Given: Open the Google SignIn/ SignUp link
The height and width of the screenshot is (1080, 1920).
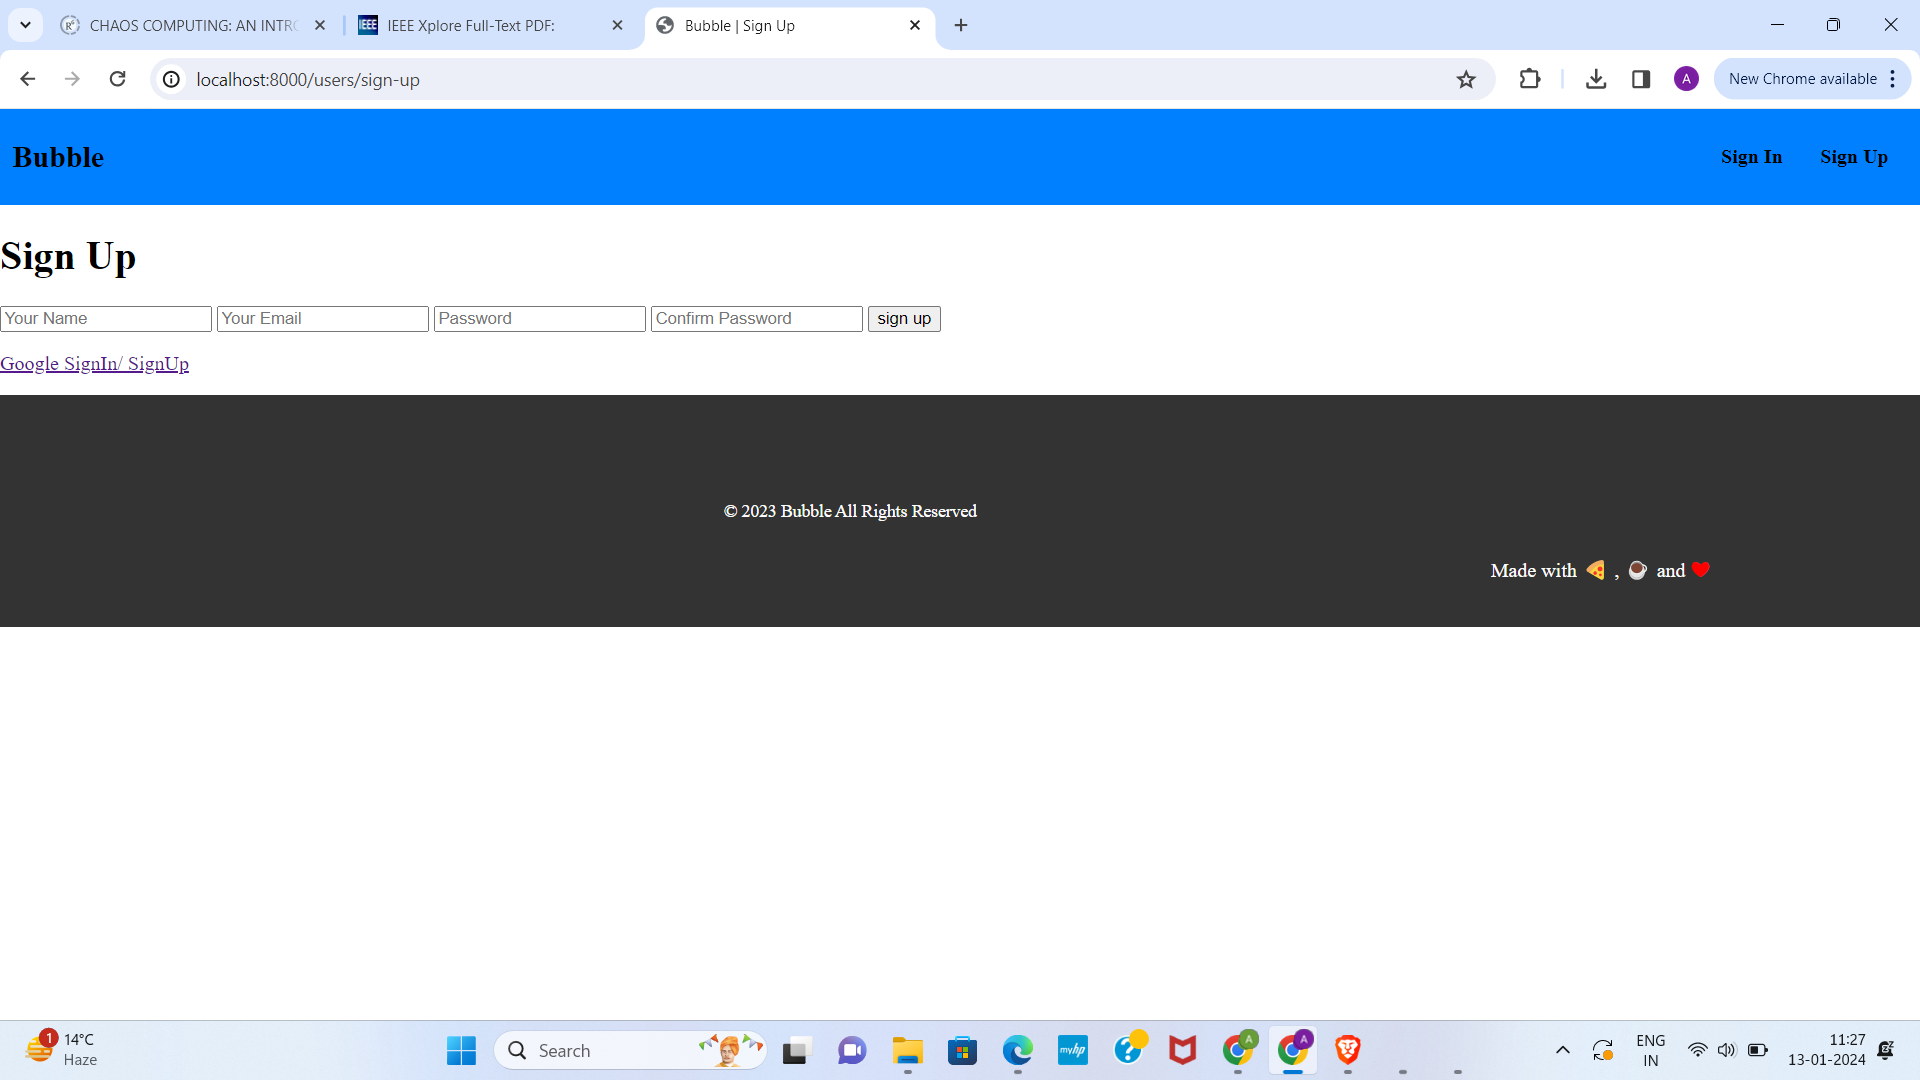Looking at the screenshot, I should [x=95, y=364].
